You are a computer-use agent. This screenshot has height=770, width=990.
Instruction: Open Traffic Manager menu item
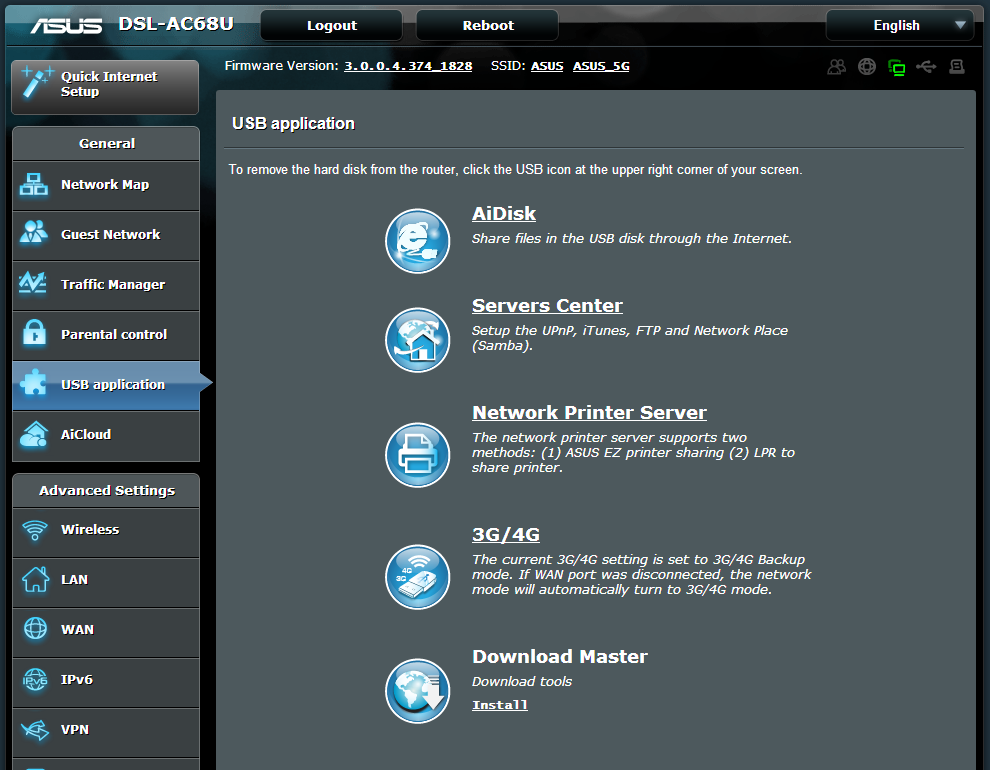pyautogui.click(x=106, y=285)
